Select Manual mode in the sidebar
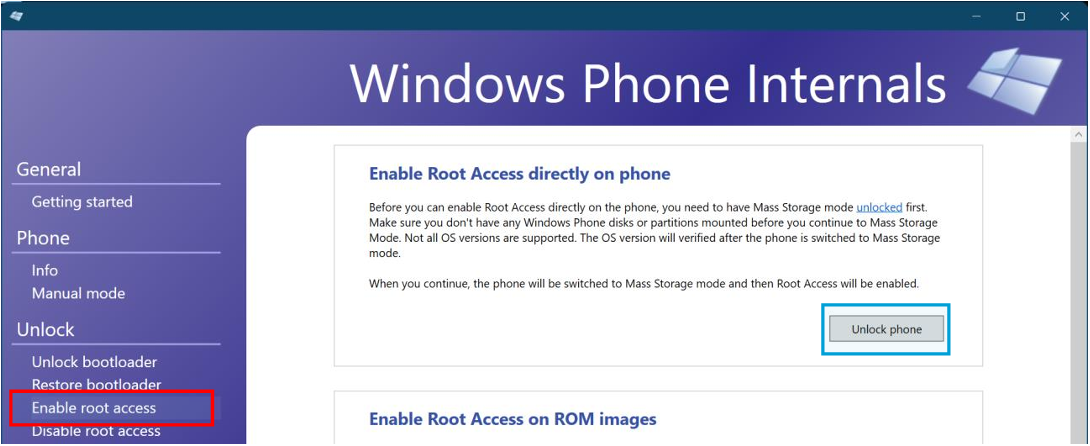This screenshot has width=1090, height=446. tap(78, 294)
